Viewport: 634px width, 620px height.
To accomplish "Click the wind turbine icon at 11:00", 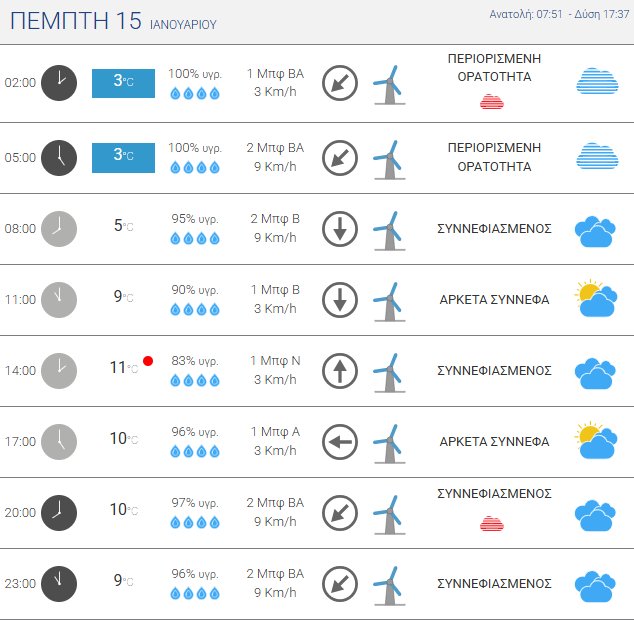I will (x=388, y=300).
